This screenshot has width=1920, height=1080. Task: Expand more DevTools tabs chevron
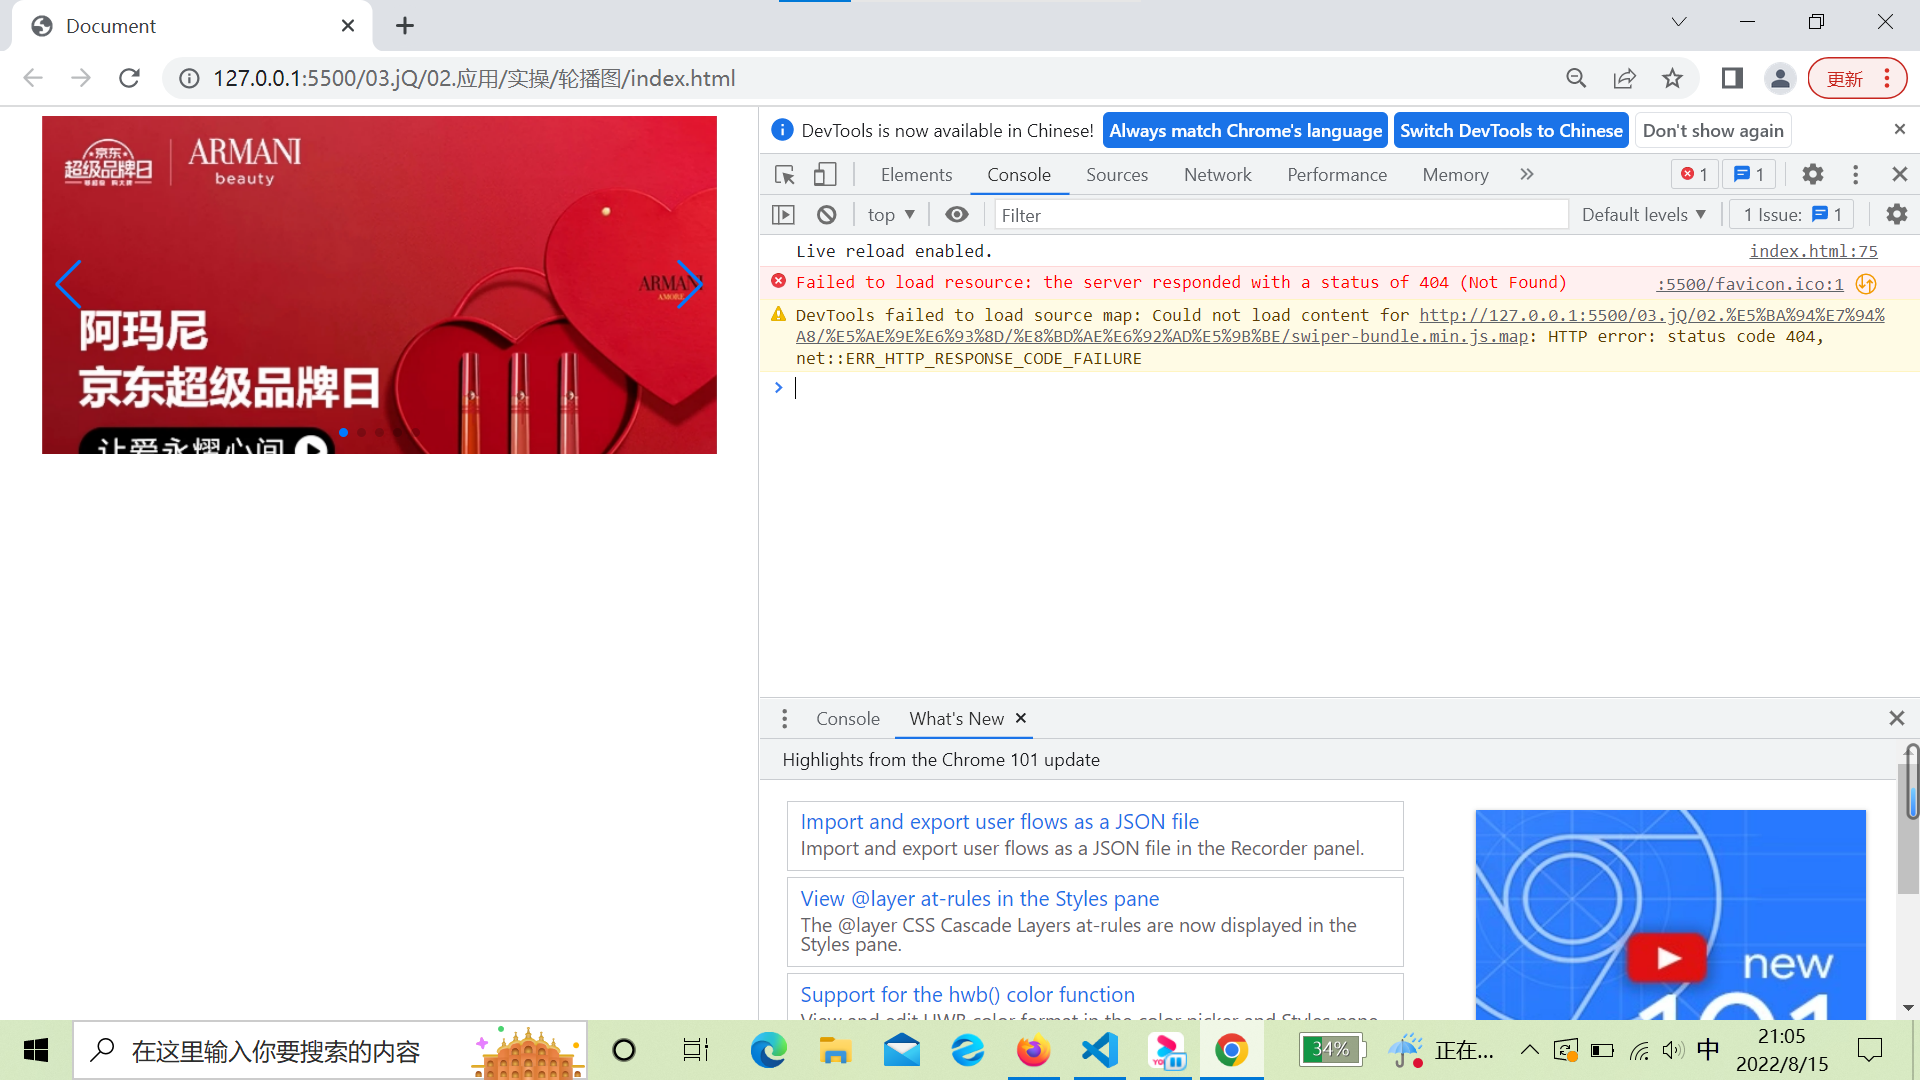coord(1527,175)
